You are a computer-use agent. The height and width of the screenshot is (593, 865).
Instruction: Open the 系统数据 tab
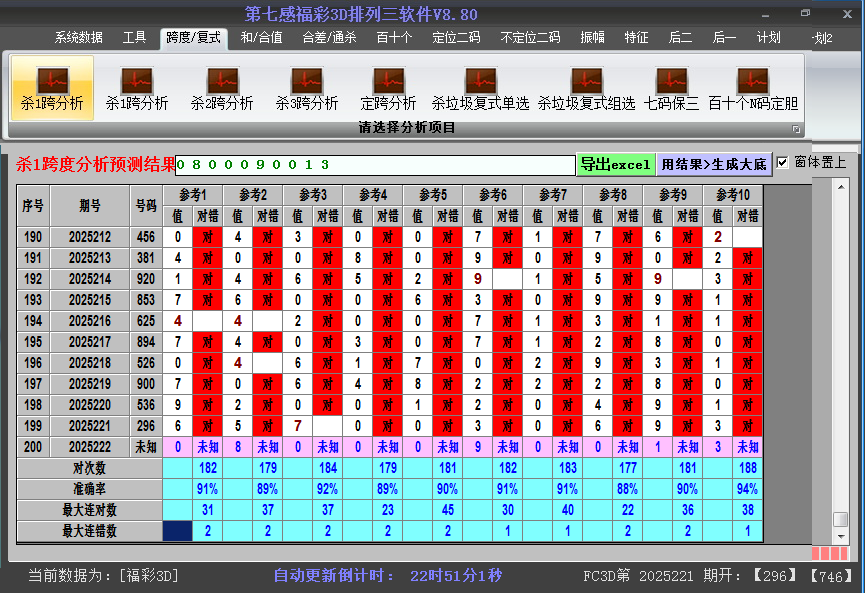(x=79, y=38)
